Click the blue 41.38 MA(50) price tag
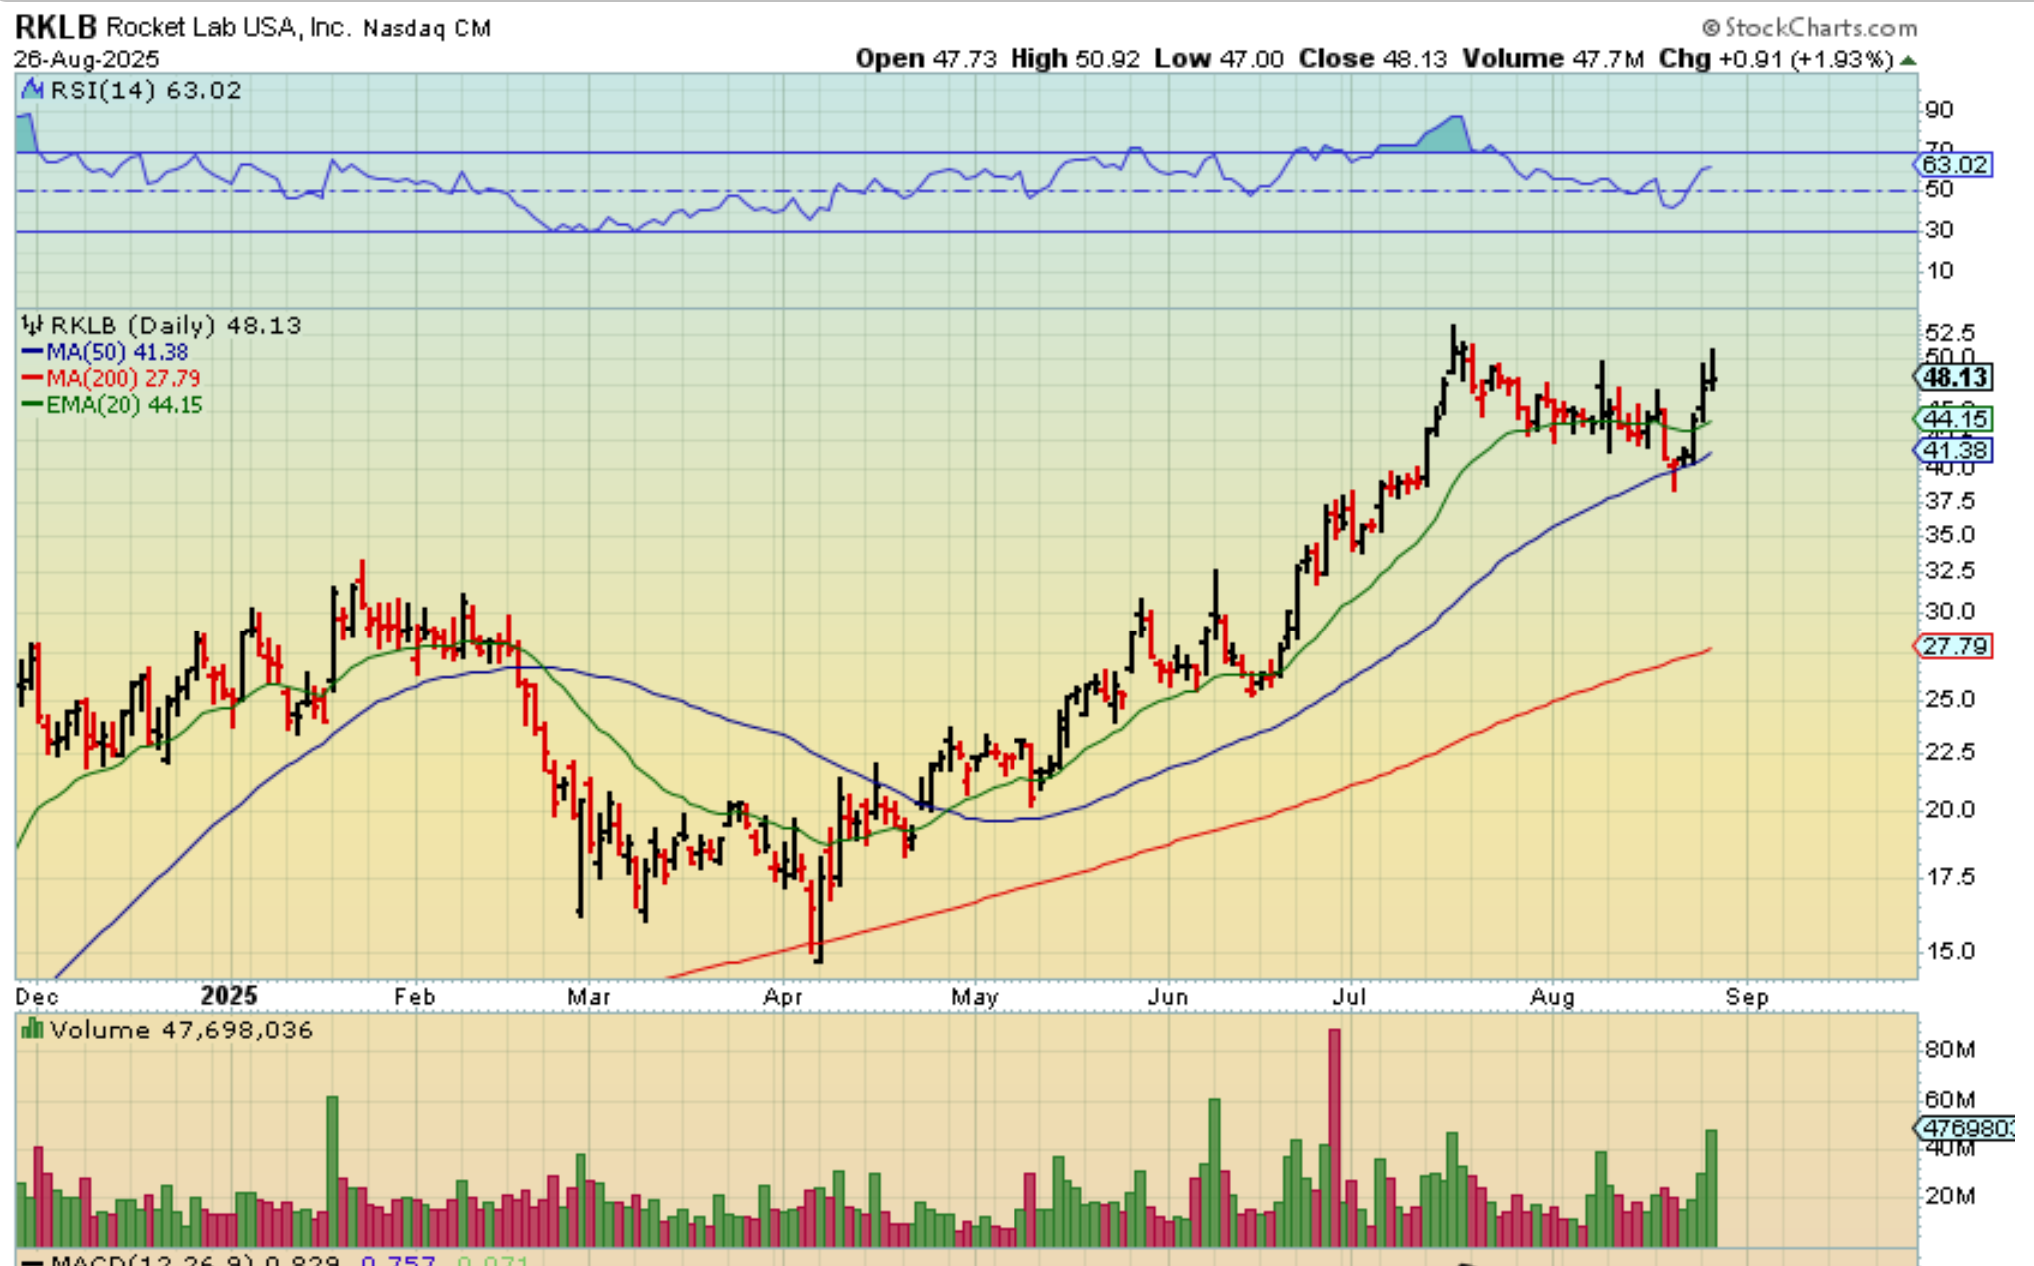 [1954, 451]
